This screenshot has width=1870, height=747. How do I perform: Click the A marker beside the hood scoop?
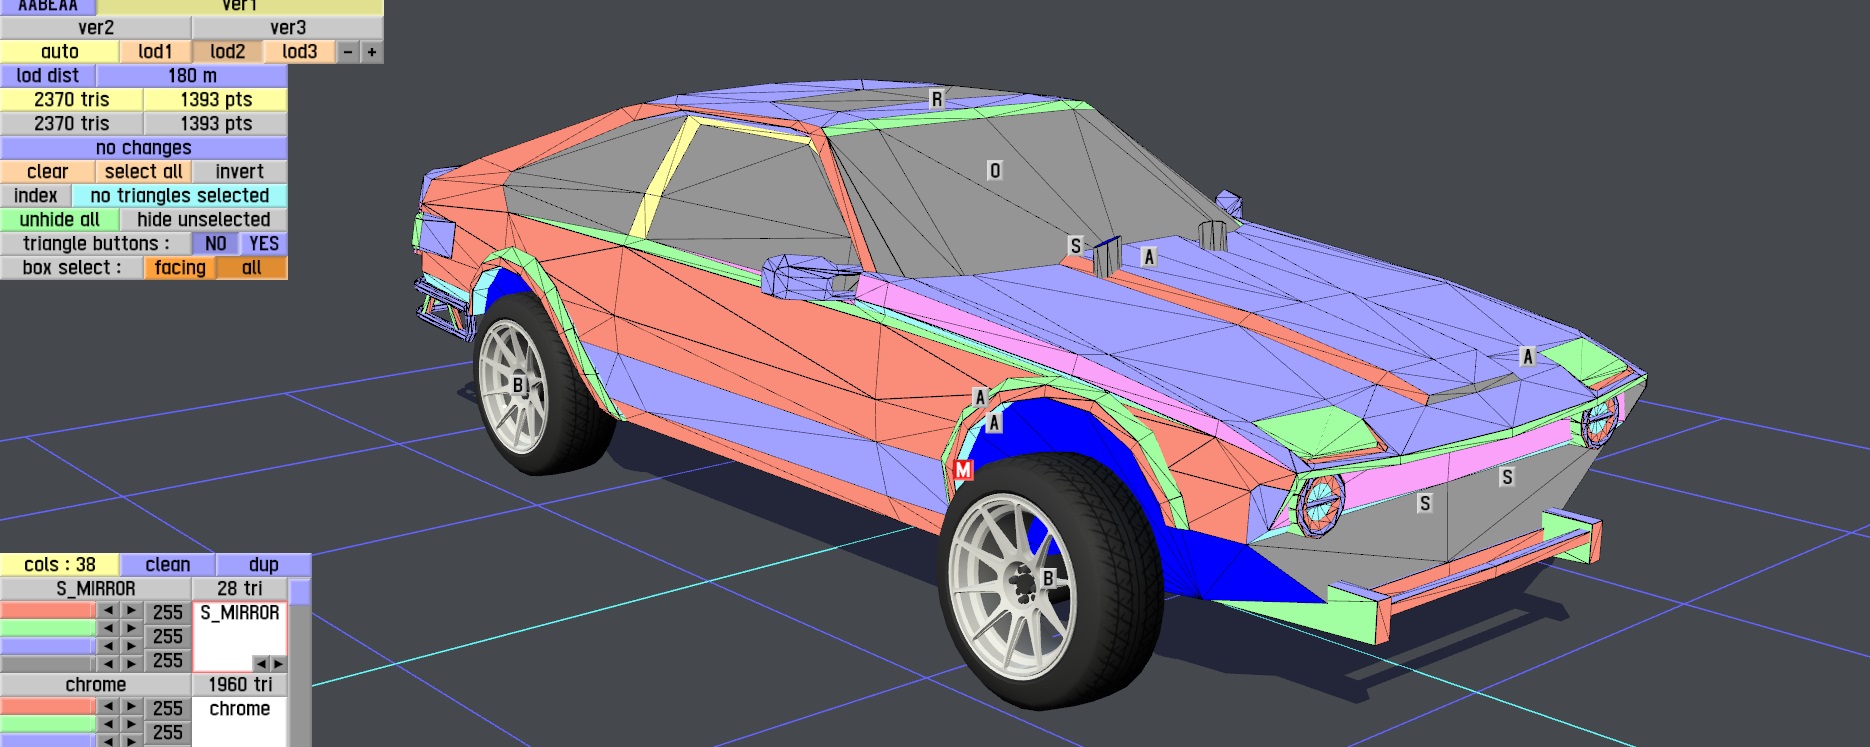click(1149, 258)
